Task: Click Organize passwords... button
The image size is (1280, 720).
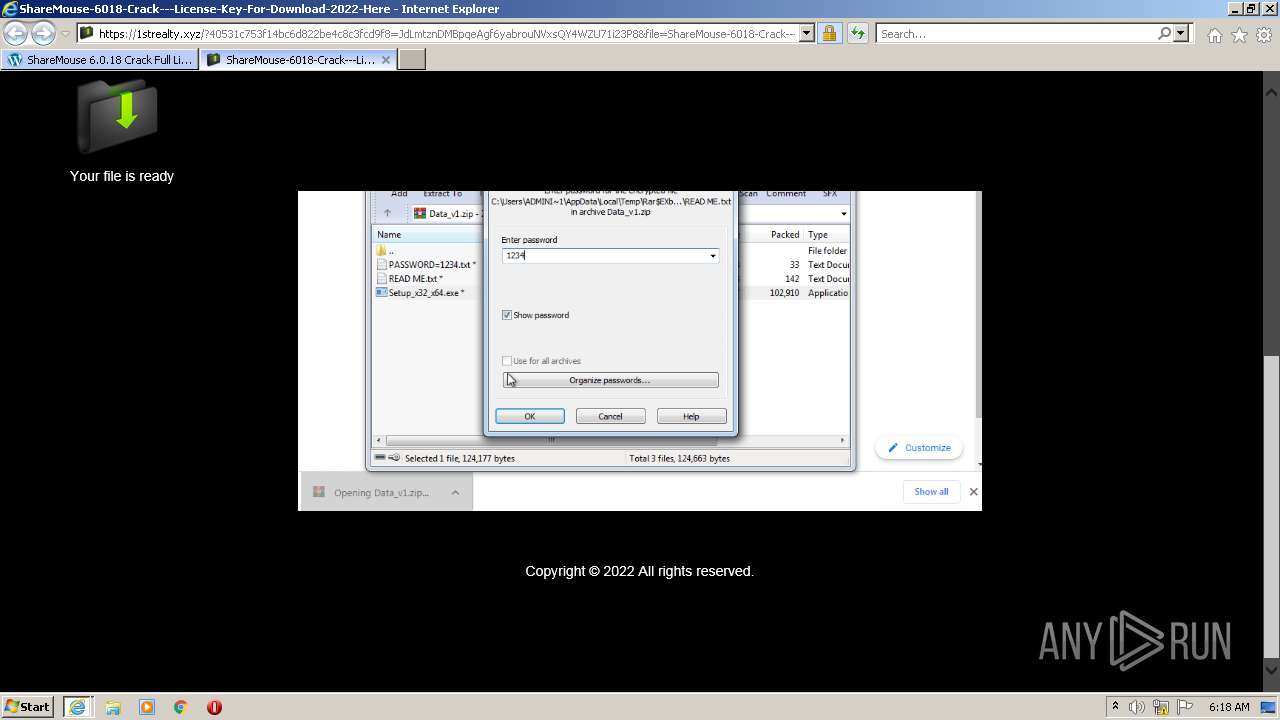Action: click(x=610, y=380)
